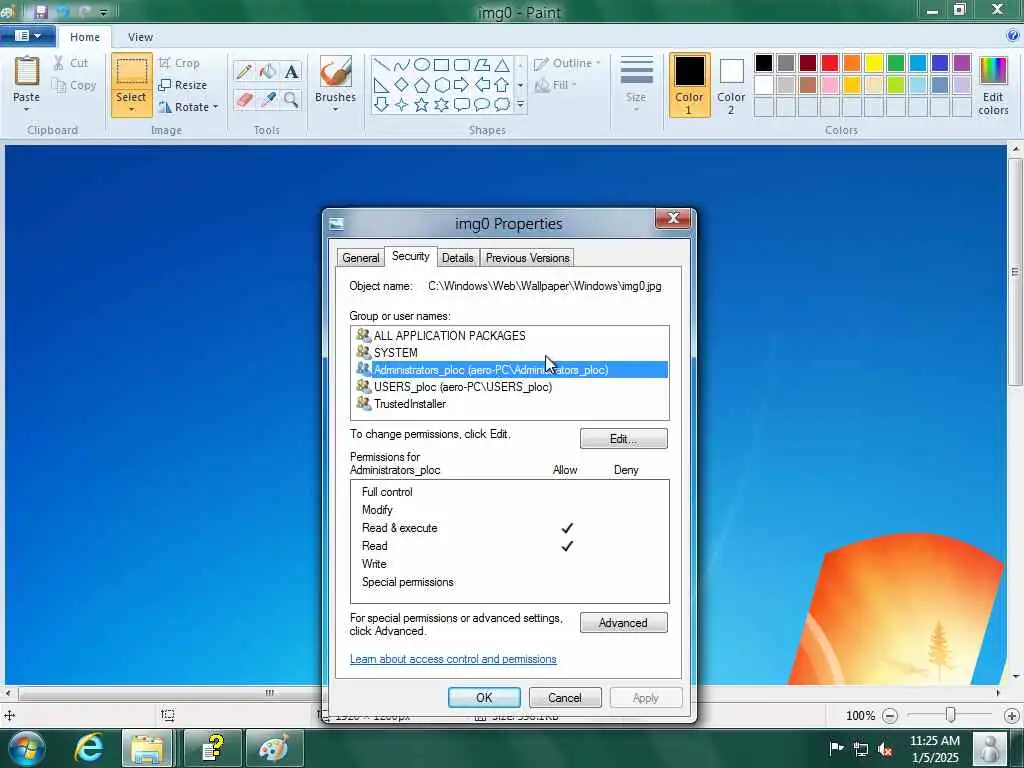The image size is (1024, 768).
Task: Click the Start button
Action: coord(27,748)
